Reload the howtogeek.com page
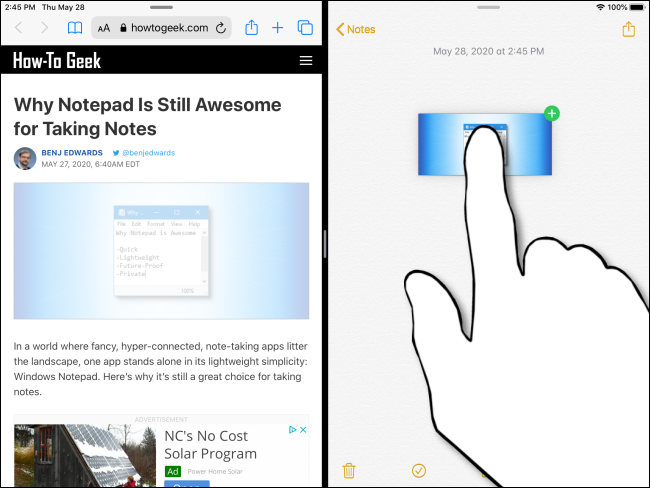650x488 pixels. point(221,28)
